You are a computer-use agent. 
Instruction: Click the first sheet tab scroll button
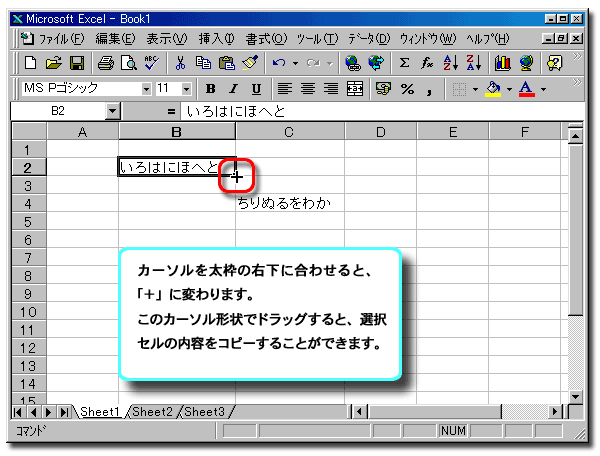tap(18, 412)
